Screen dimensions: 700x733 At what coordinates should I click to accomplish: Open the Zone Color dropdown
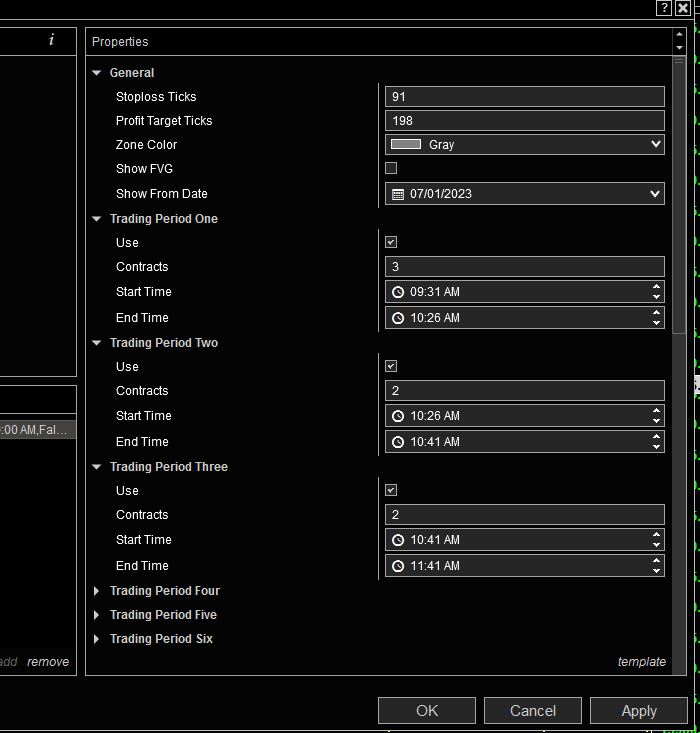pyautogui.click(x=525, y=144)
